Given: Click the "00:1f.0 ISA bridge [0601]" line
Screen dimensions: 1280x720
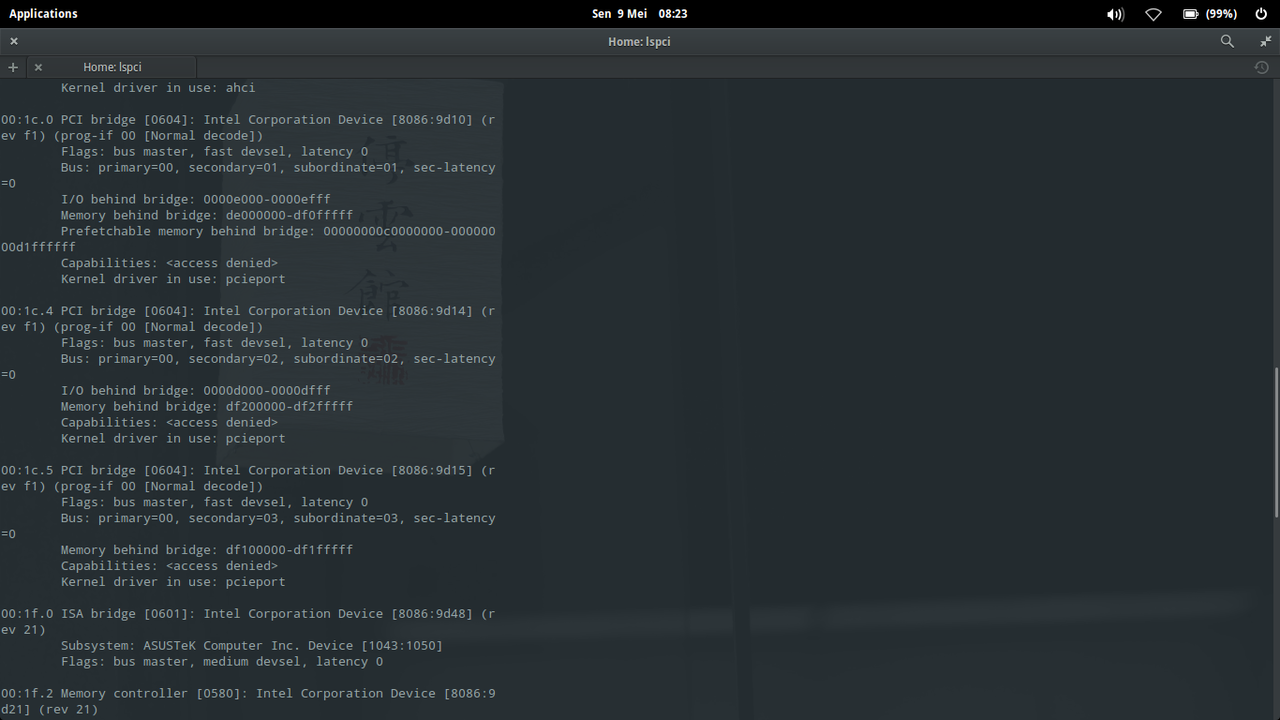Looking at the screenshot, I should (x=248, y=622).
